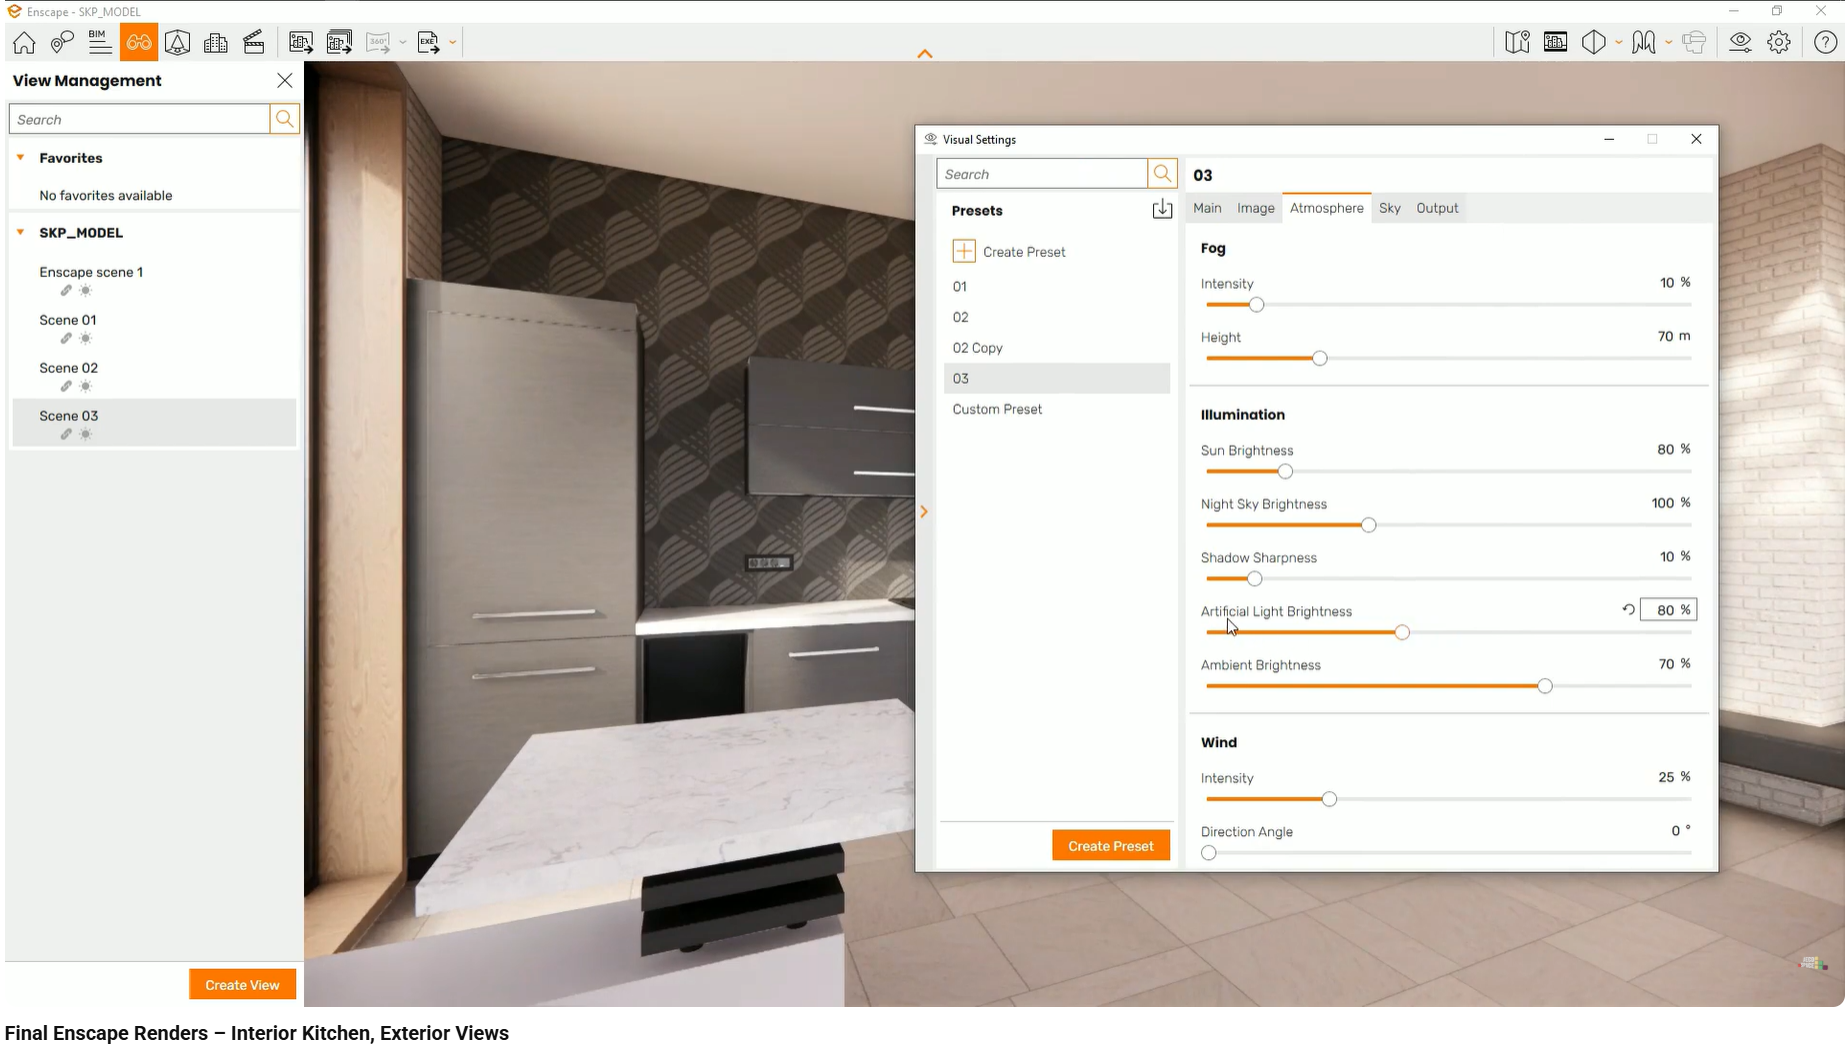Screen dimensions: 1846x1049
Task: Open the map location icon
Action: 1517,42
